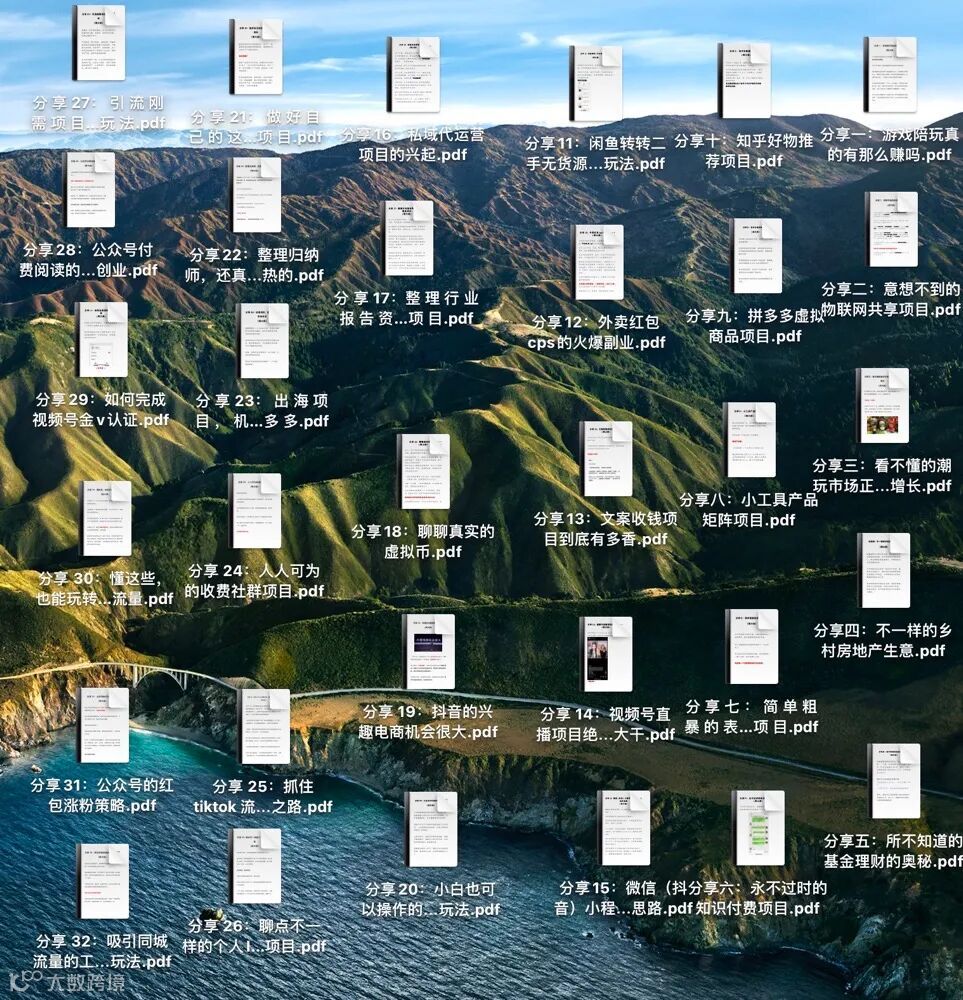Screen dimensions: 963x1000
Task: Click the file name 分享二：意想不到的物联网共享项目.pdf
Action: click(891, 299)
